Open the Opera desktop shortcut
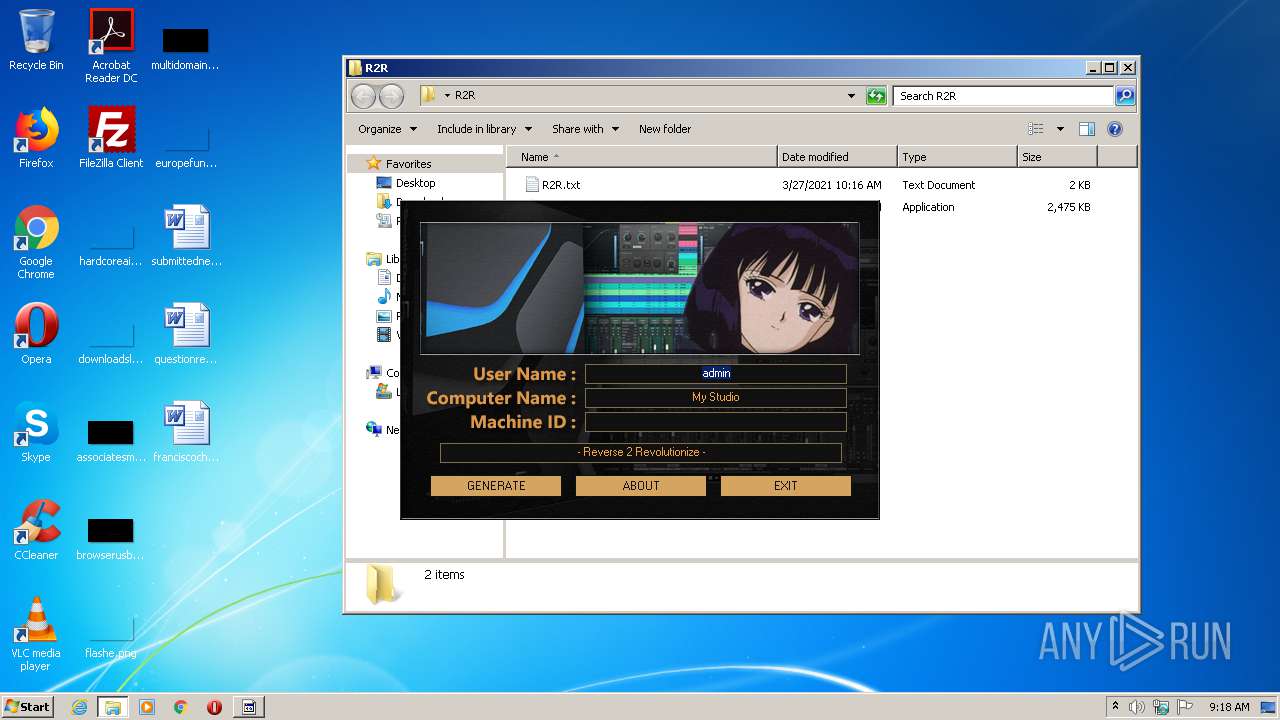The height and width of the screenshot is (720, 1280). coord(36,334)
